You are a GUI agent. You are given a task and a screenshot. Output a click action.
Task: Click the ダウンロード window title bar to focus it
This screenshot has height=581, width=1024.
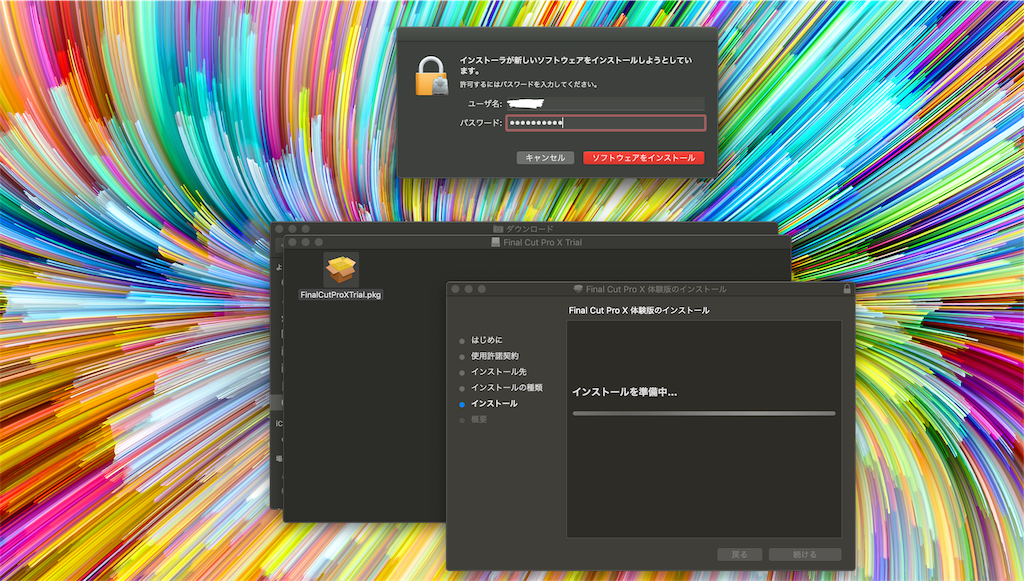(620, 228)
